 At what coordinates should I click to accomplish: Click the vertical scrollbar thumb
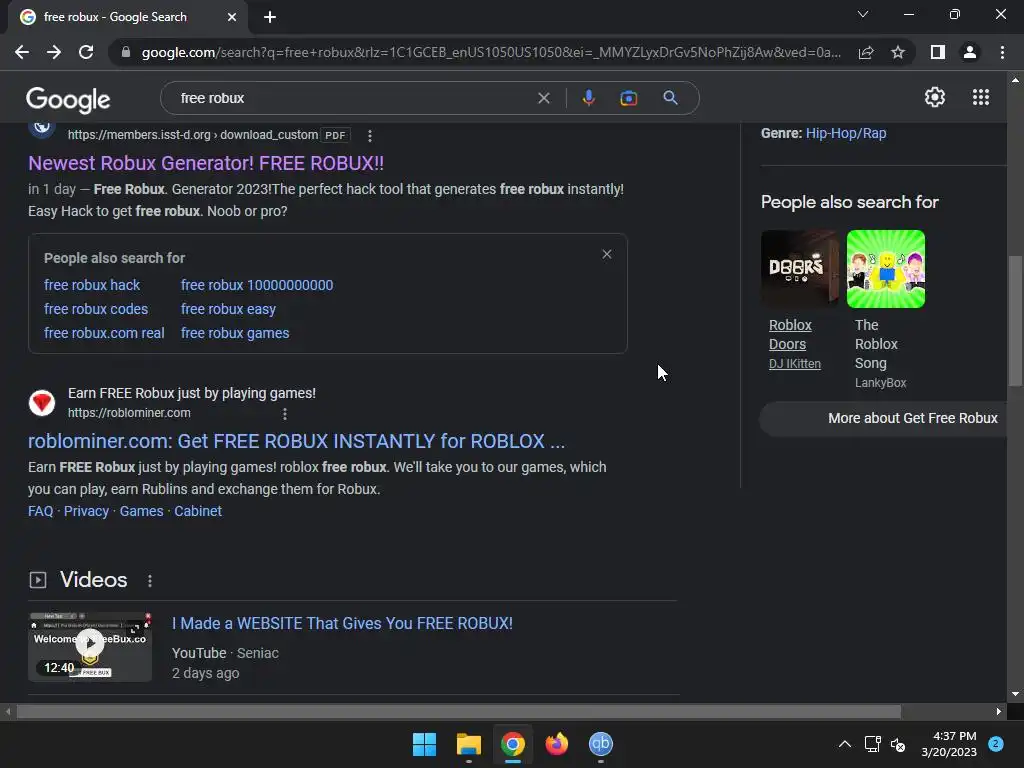point(1015,320)
